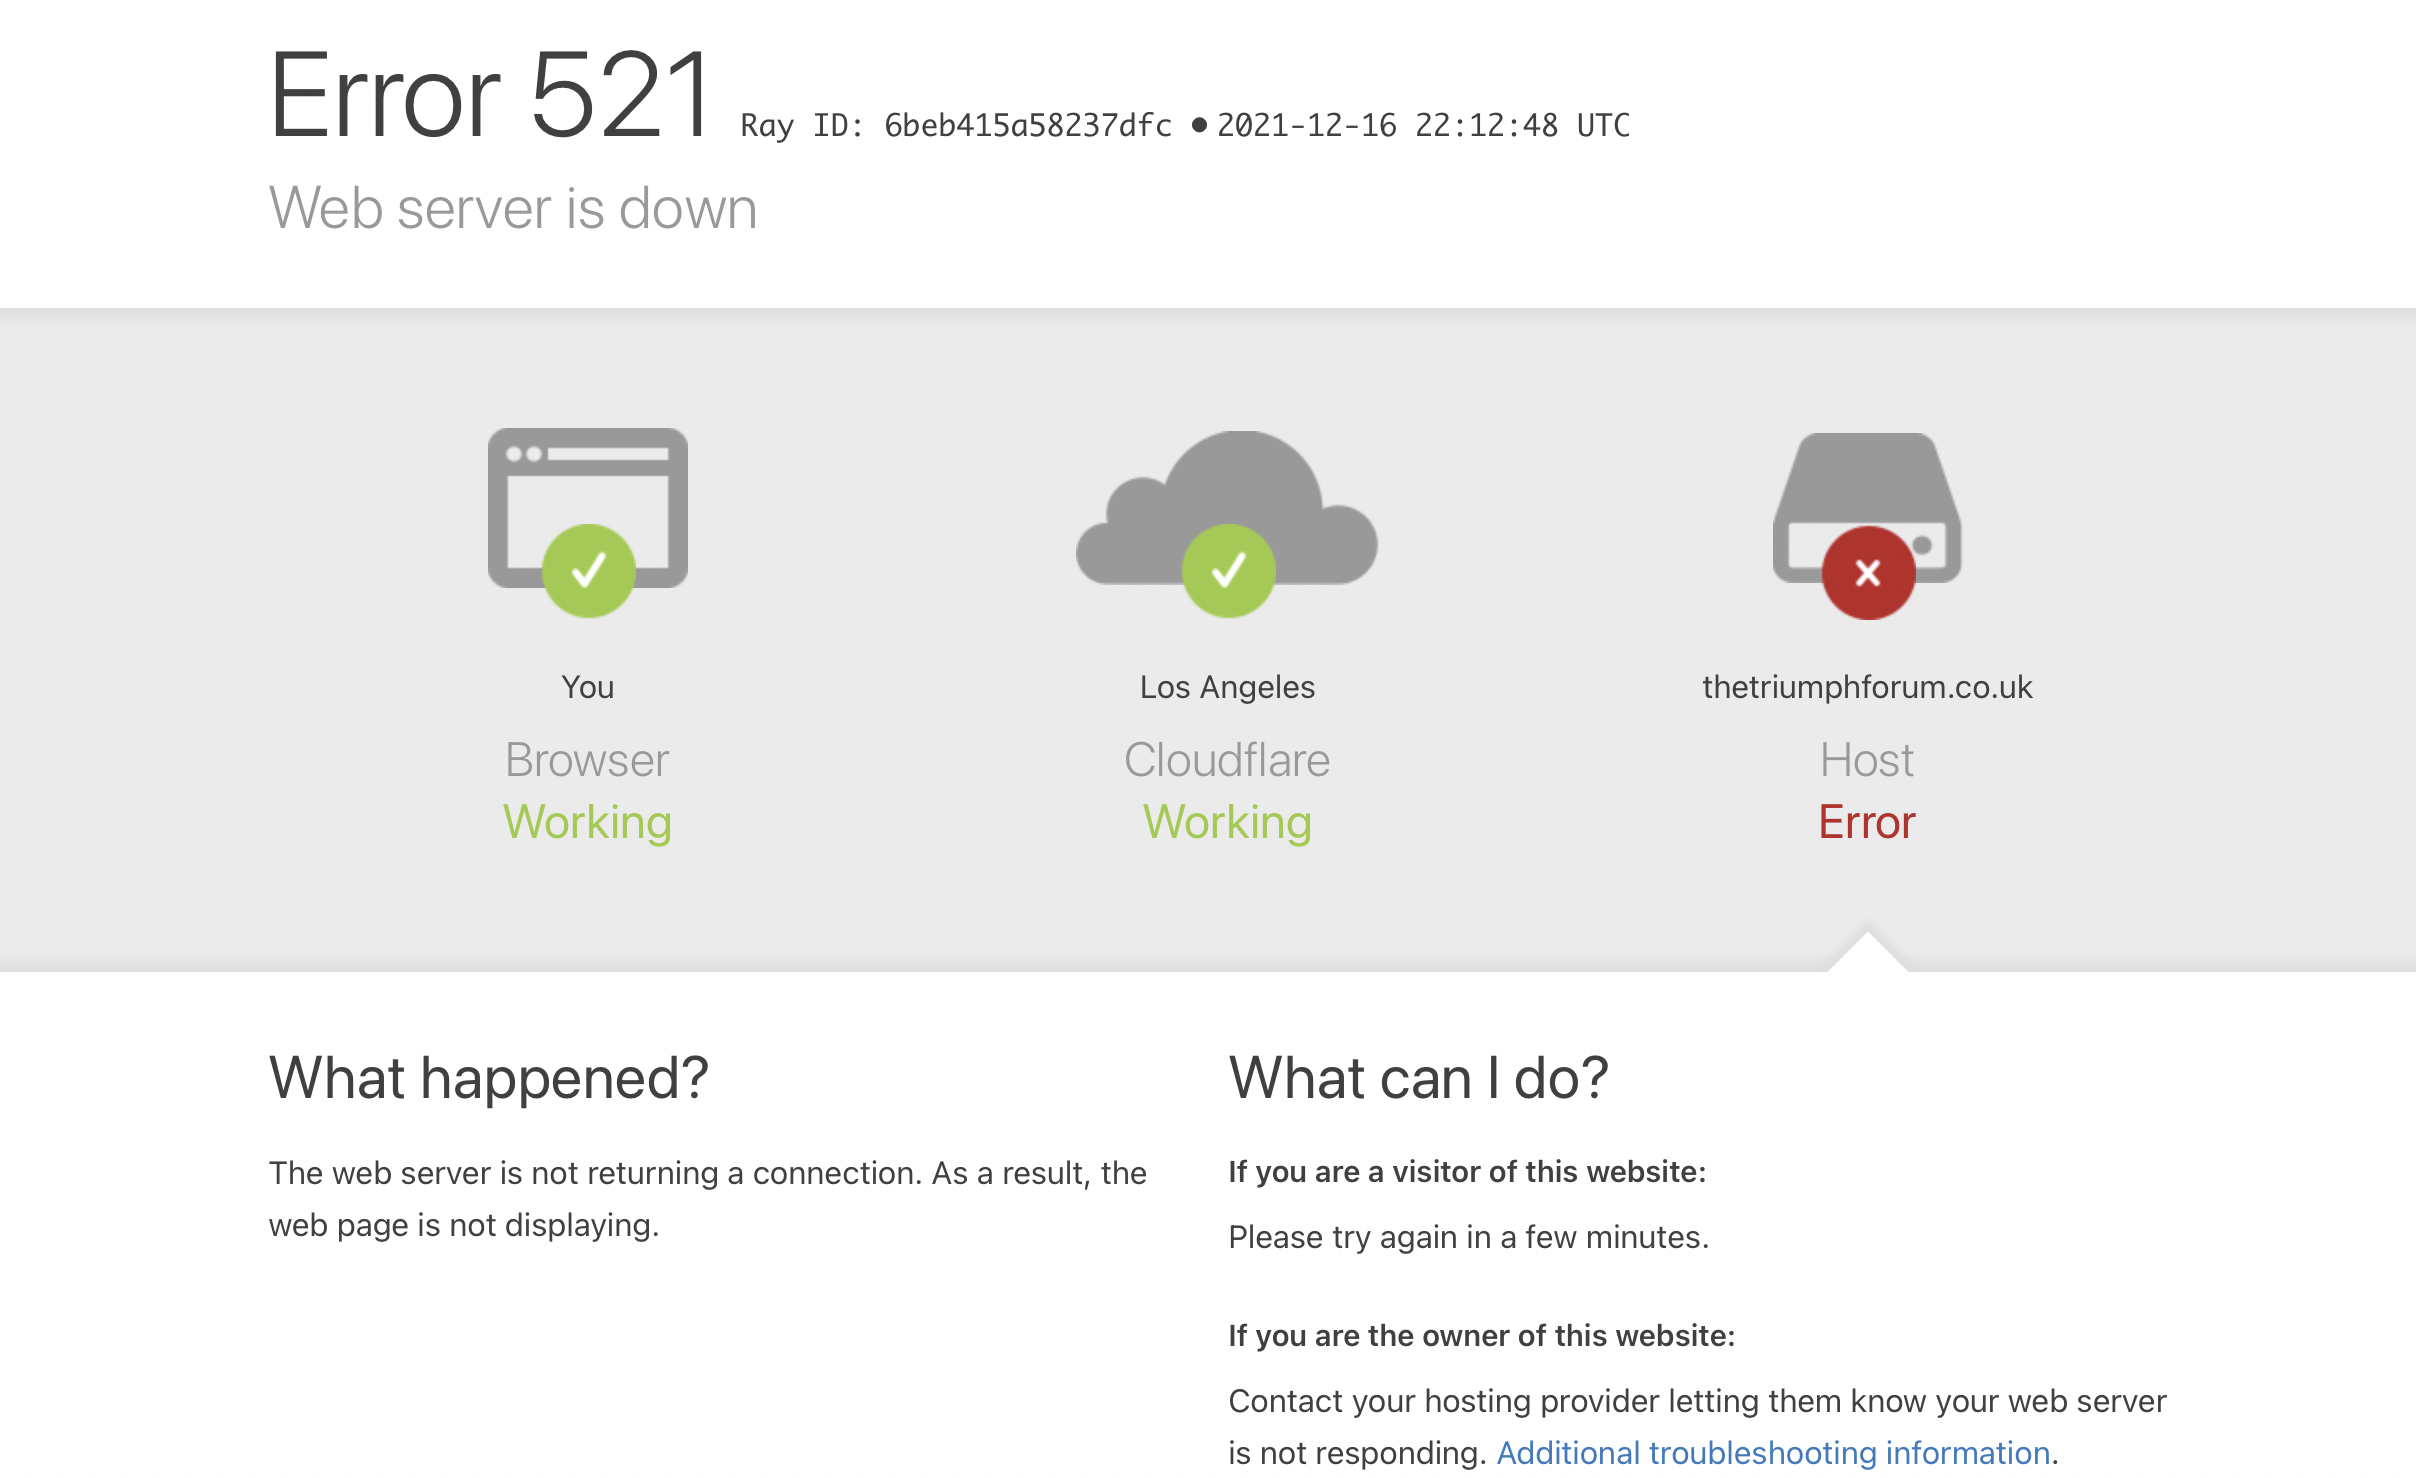Click the green checkmark on browser icon
2416x1478 pixels.
[x=588, y=571]
